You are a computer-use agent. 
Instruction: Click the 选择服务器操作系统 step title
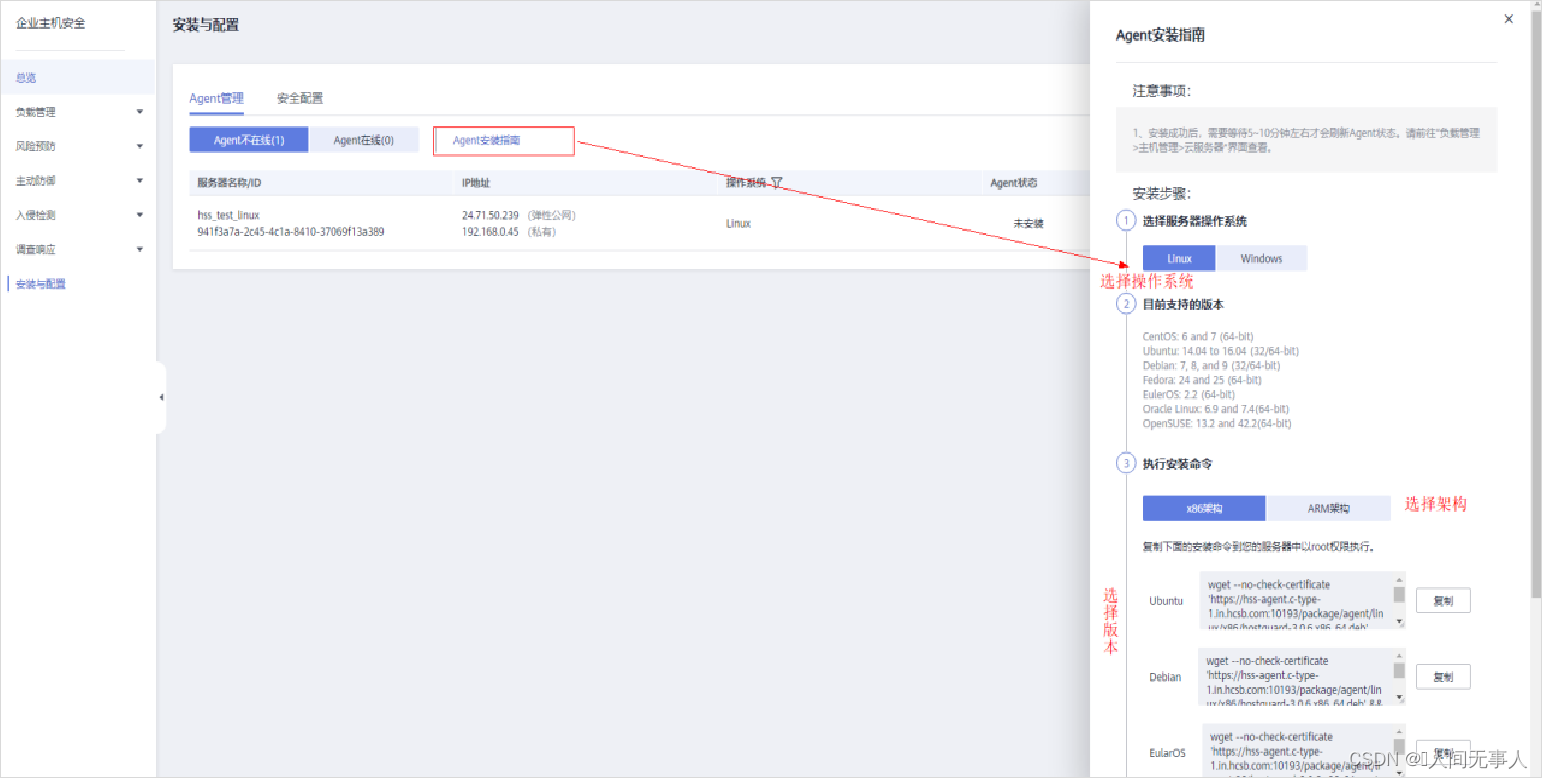point(1195,221)
